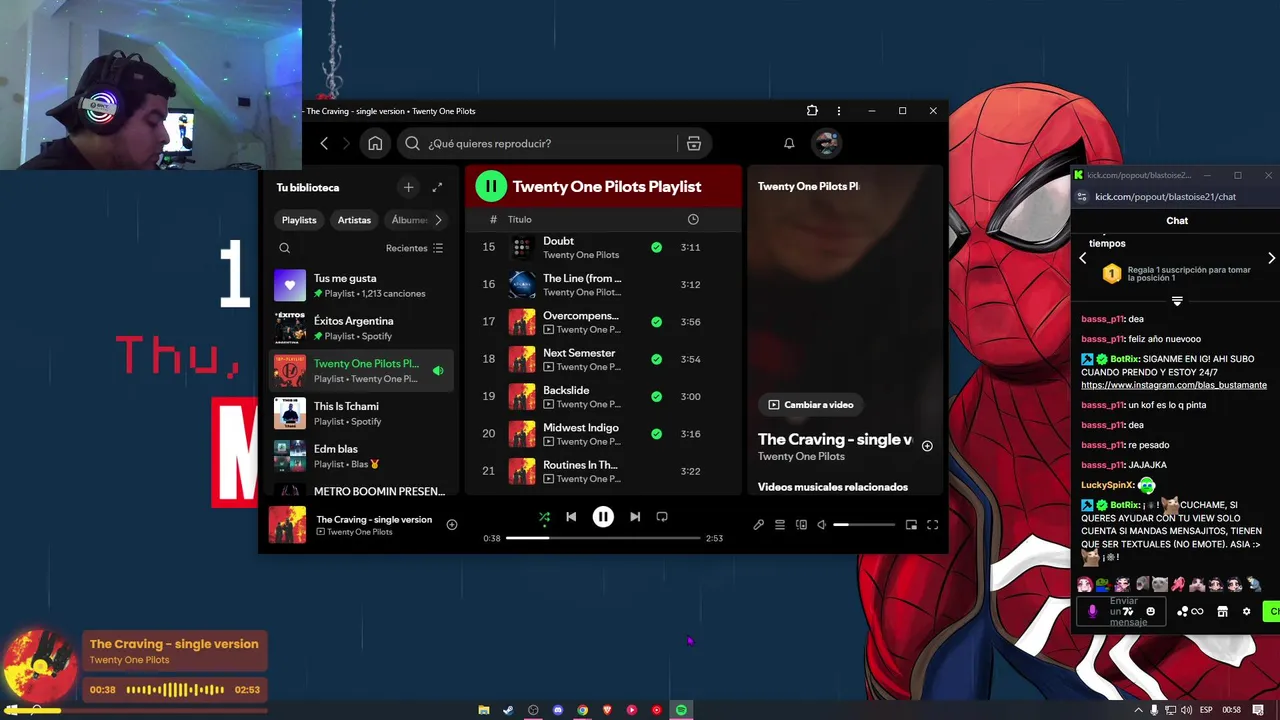Add The Craving to liked songs in right panel
Image resolution: width=1280 pixels, height=720 pixels.
click(927, 446)
